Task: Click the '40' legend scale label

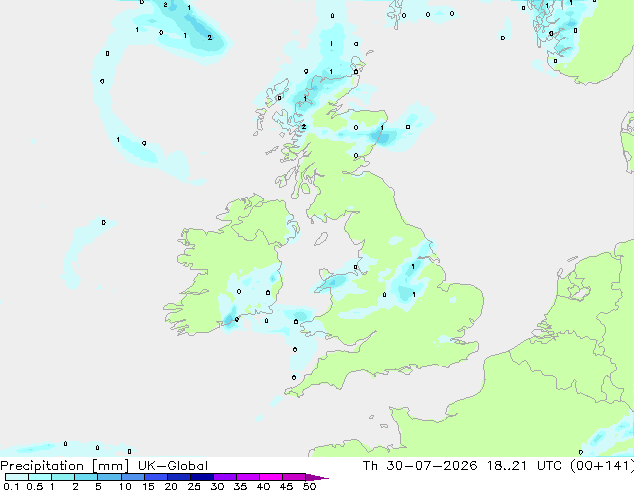Action: (263, 486)
